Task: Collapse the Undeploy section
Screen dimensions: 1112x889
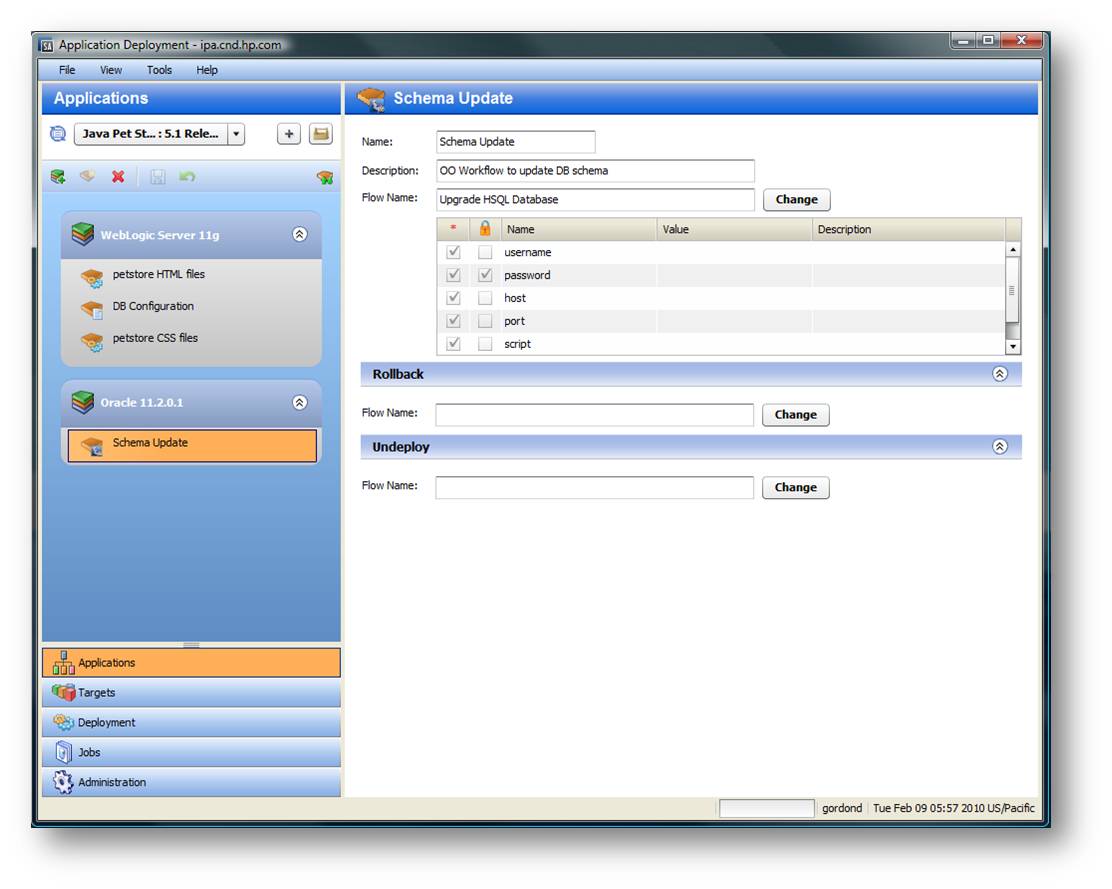Action: point(1000,447)
